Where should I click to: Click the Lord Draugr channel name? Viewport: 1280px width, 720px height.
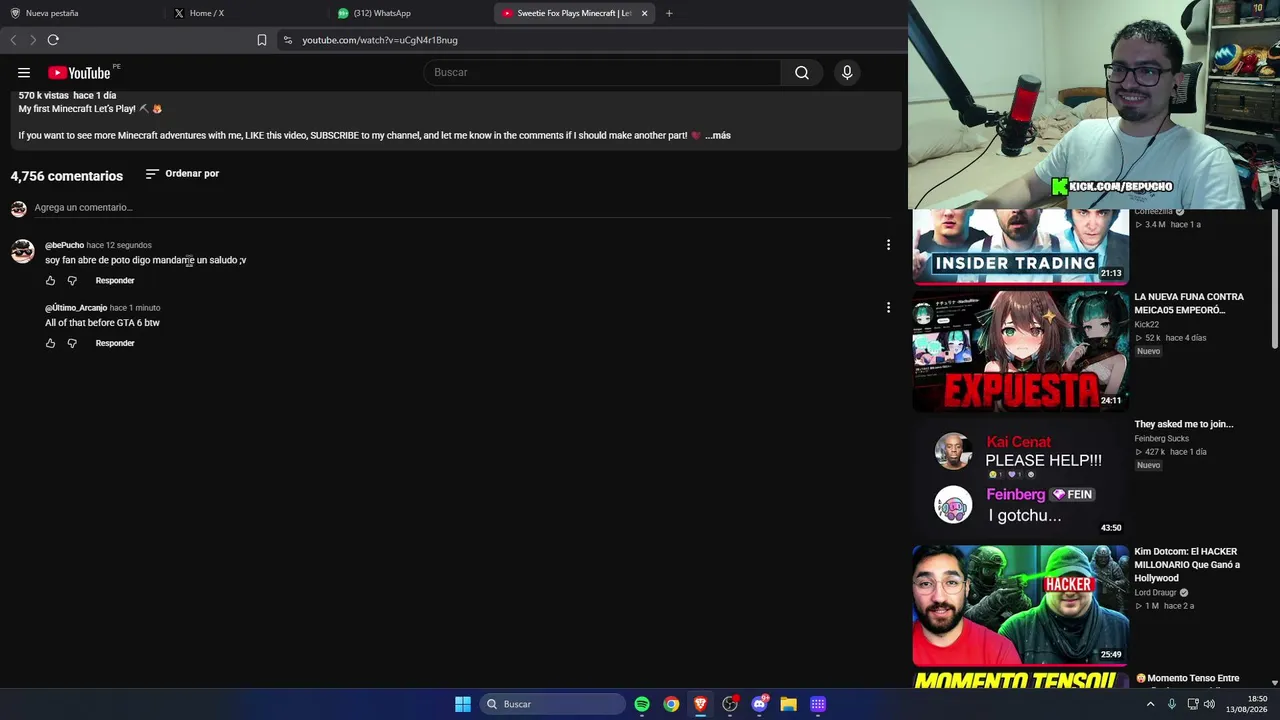pos(1156,593)
